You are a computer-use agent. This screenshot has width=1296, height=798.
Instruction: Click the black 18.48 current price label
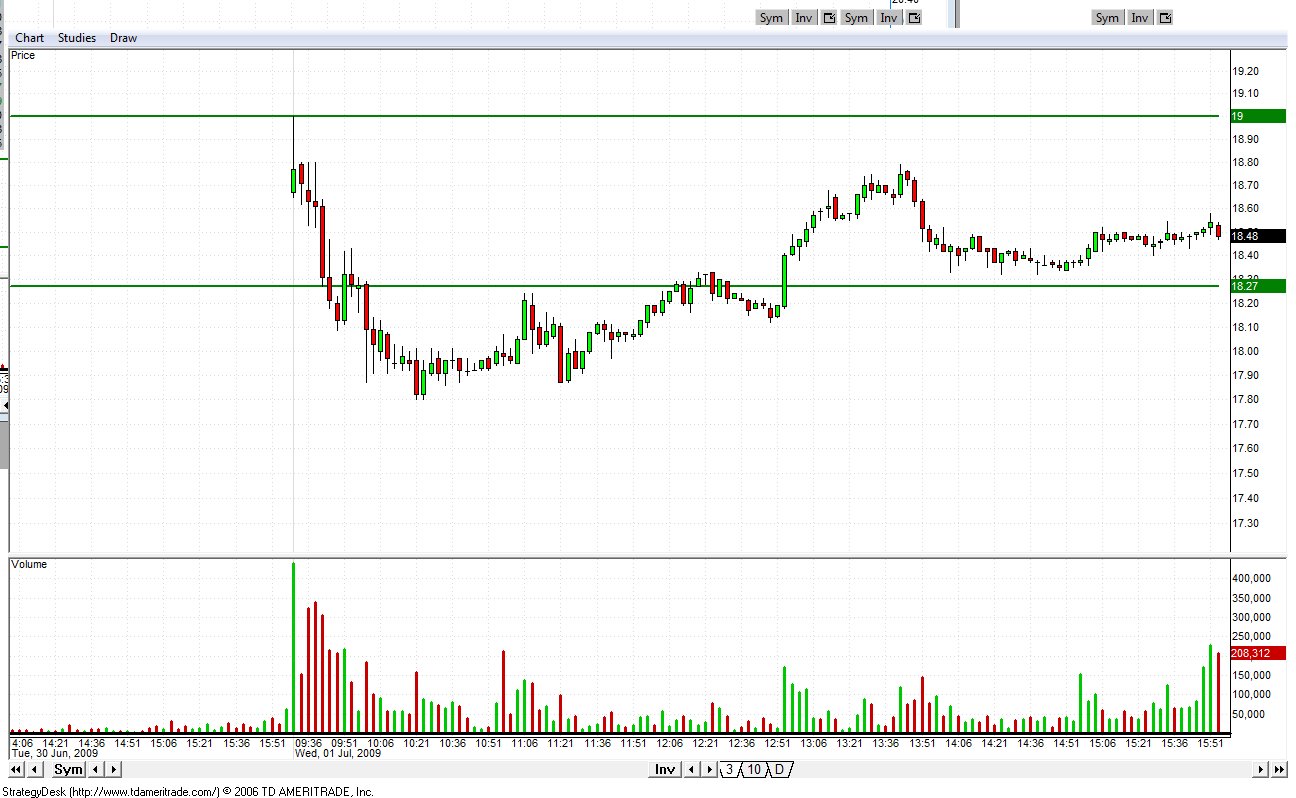pos(1257,236)
